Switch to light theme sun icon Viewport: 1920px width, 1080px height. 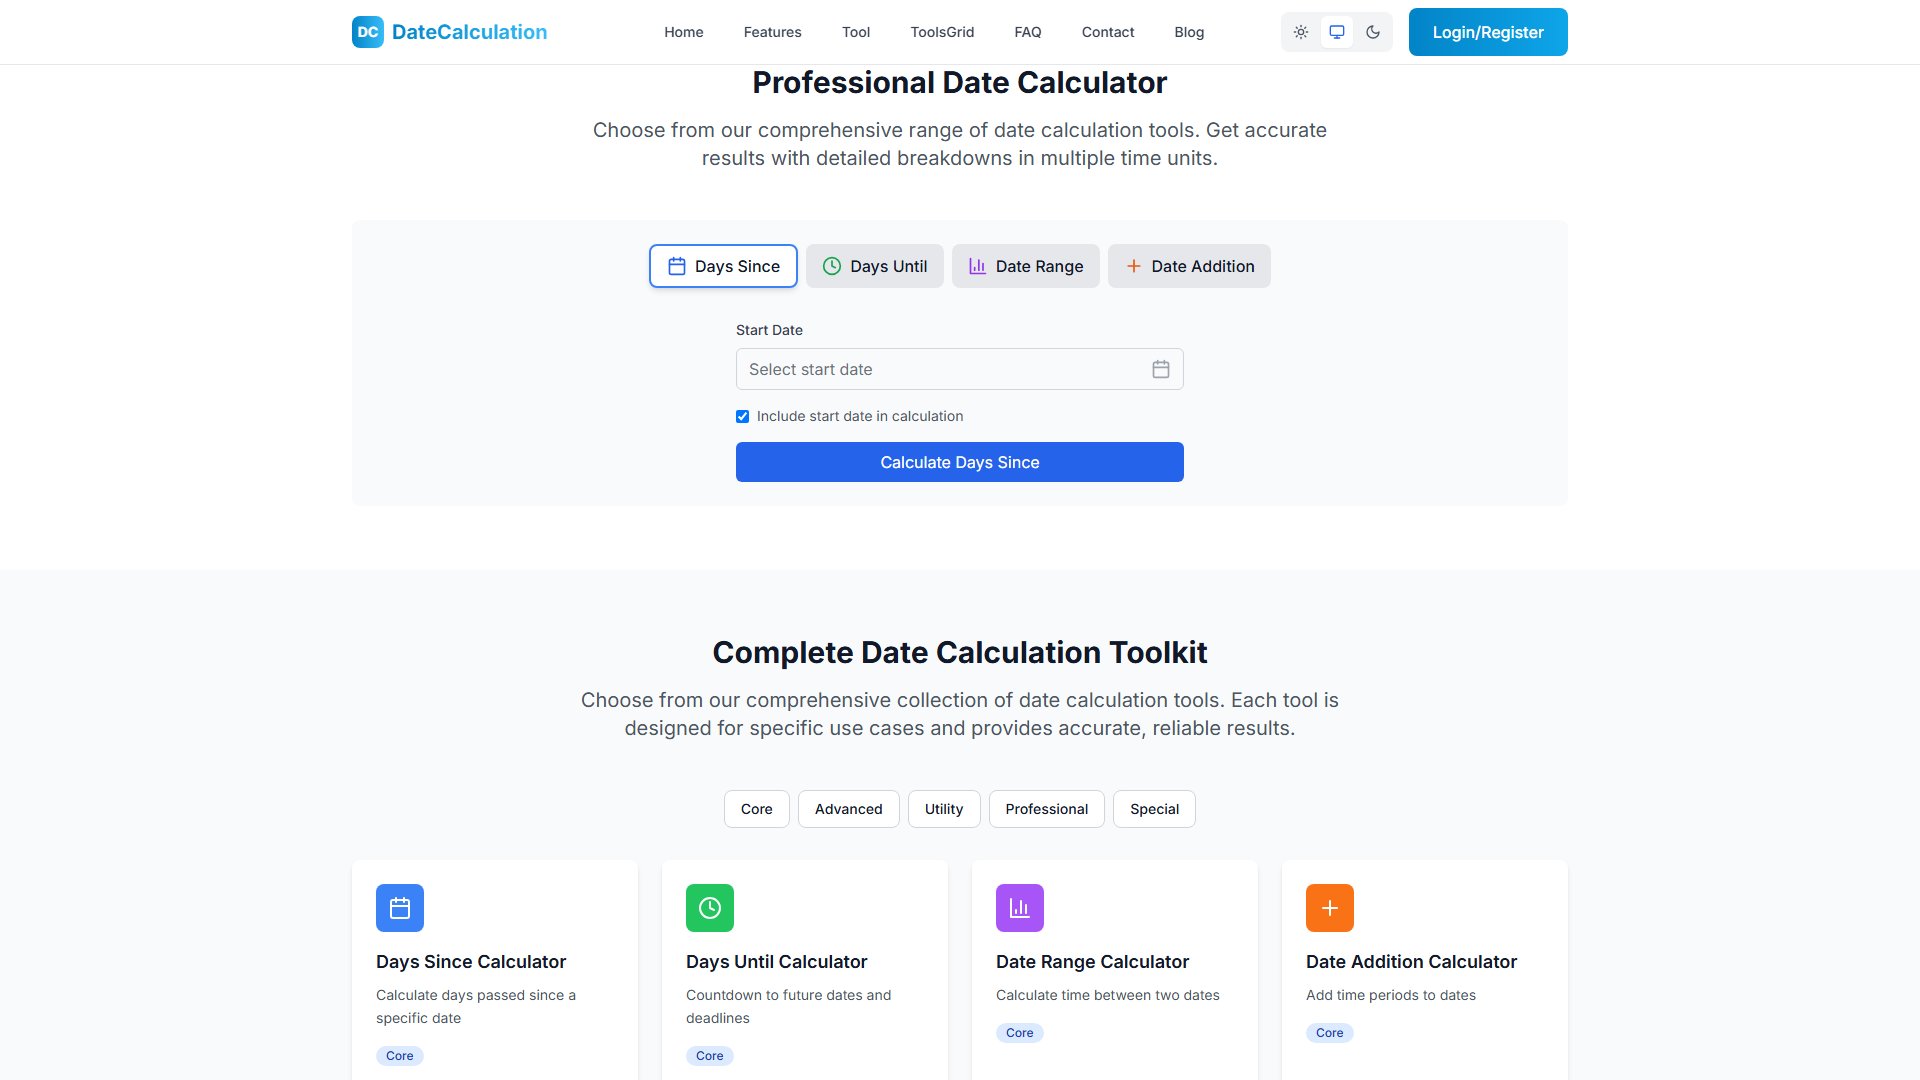pyautogui.click(x=1301, y=32)
